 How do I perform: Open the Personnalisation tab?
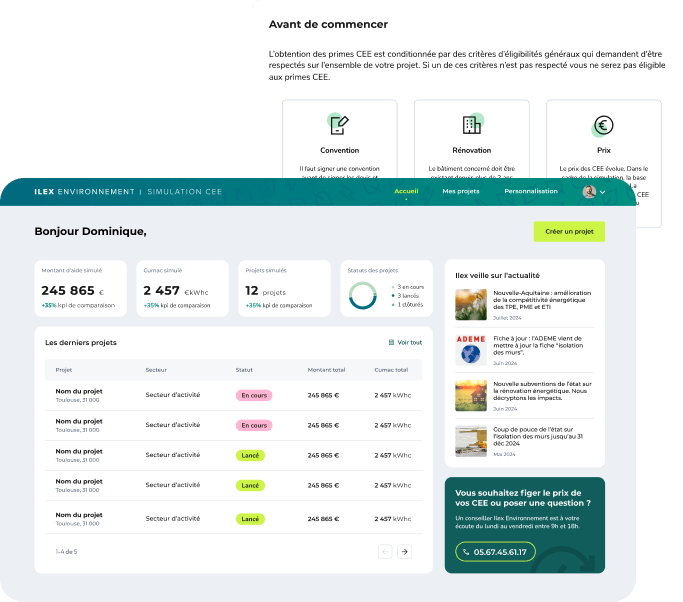pyautogui.click(x=531, y=190)
